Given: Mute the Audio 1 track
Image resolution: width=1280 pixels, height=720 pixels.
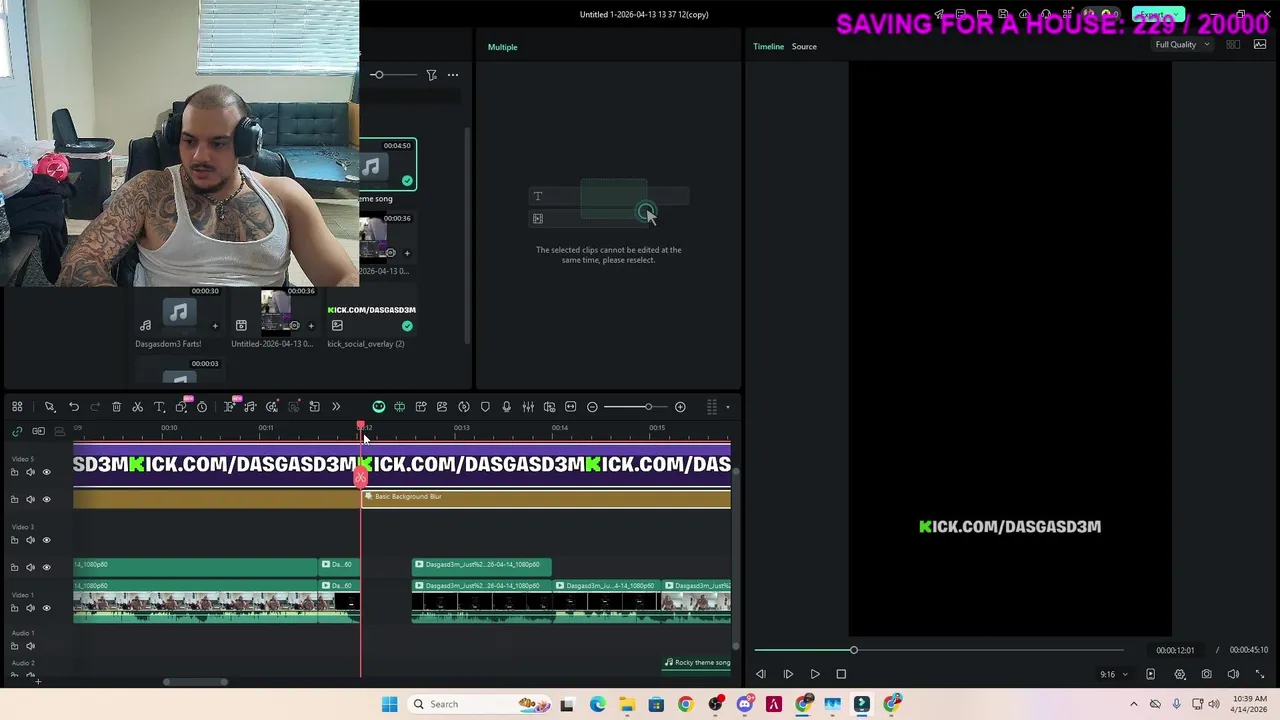Looking at the screenshot, I should tap(30, 646).
